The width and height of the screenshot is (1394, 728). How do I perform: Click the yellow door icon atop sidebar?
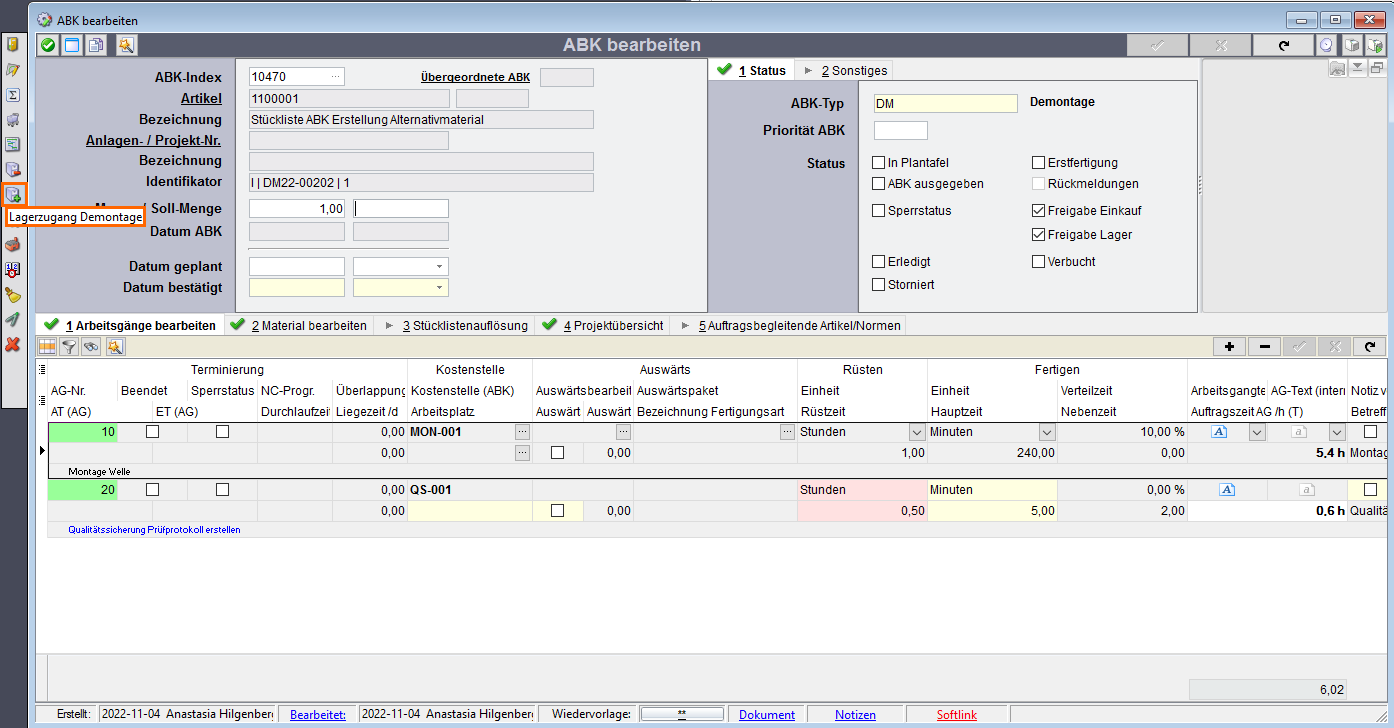(x=13, y=45)
